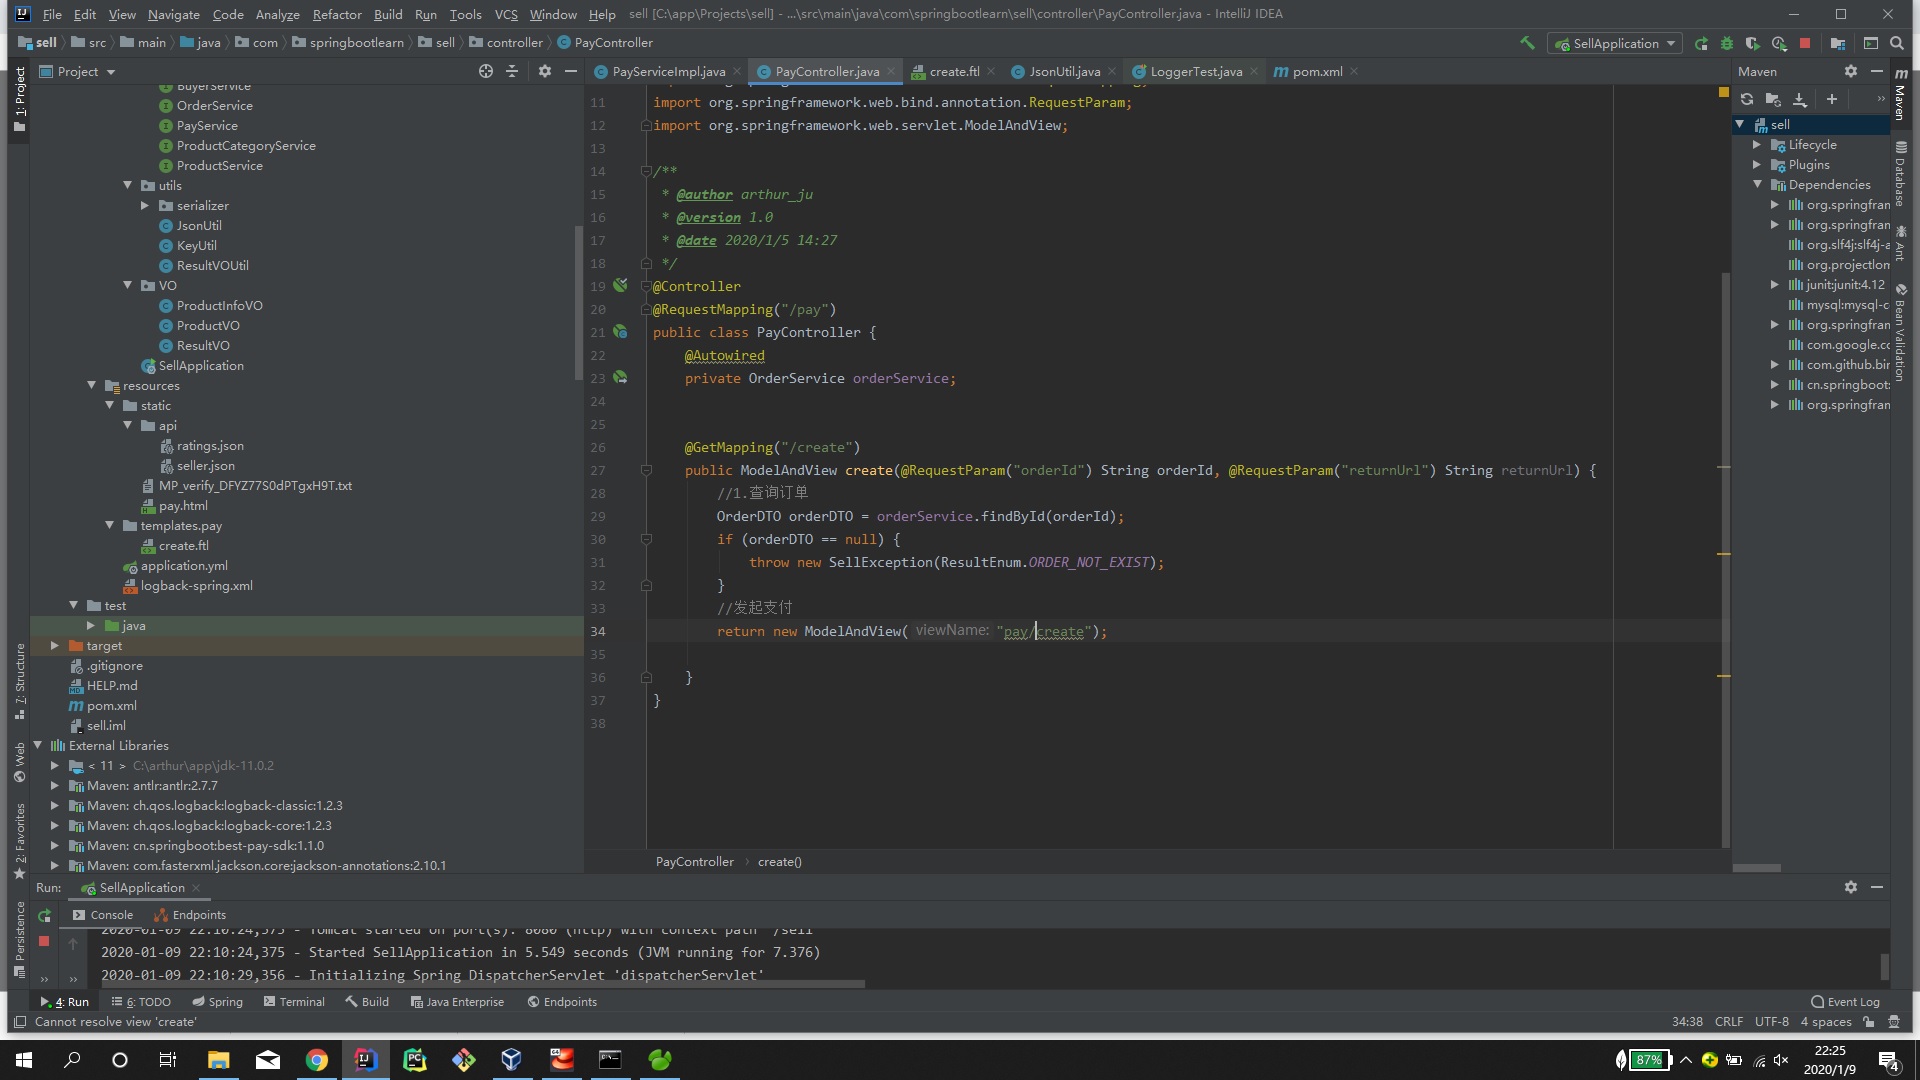Open the 6: TODO tool window
The image size is (1920, 1080).
[x=141, y=1002]
